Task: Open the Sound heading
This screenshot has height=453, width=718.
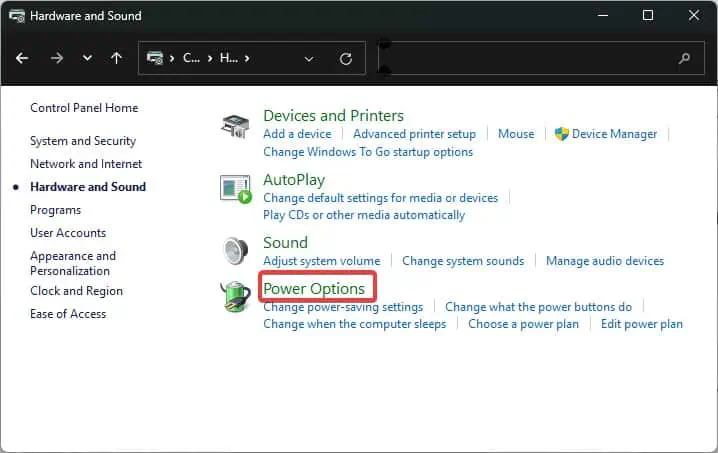Action: pos(285,242)
